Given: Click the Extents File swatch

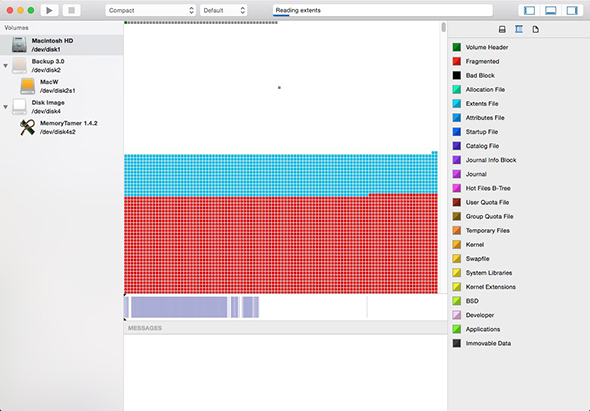Looking at the screenshot, I should coord(456,104).
